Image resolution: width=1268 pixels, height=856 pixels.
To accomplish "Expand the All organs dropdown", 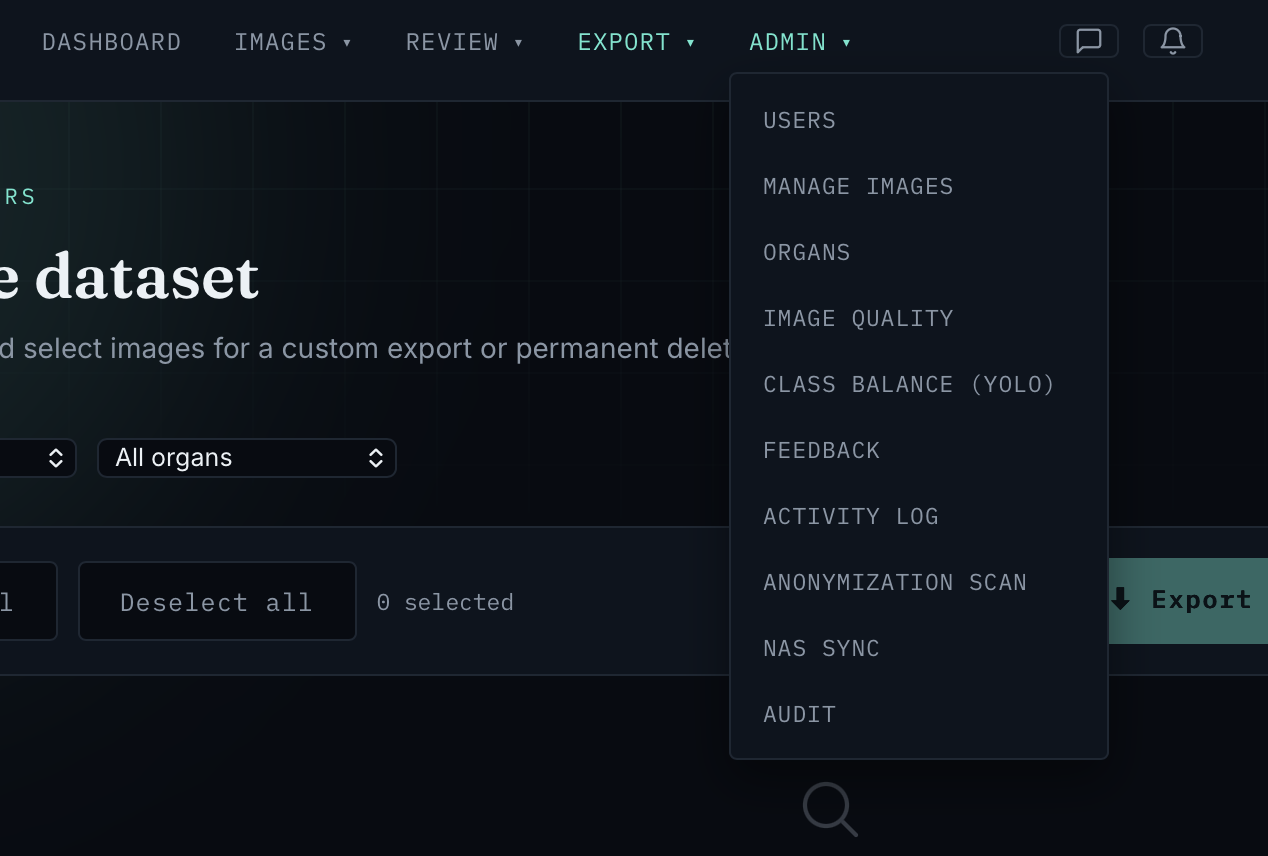I will (247, 458).
